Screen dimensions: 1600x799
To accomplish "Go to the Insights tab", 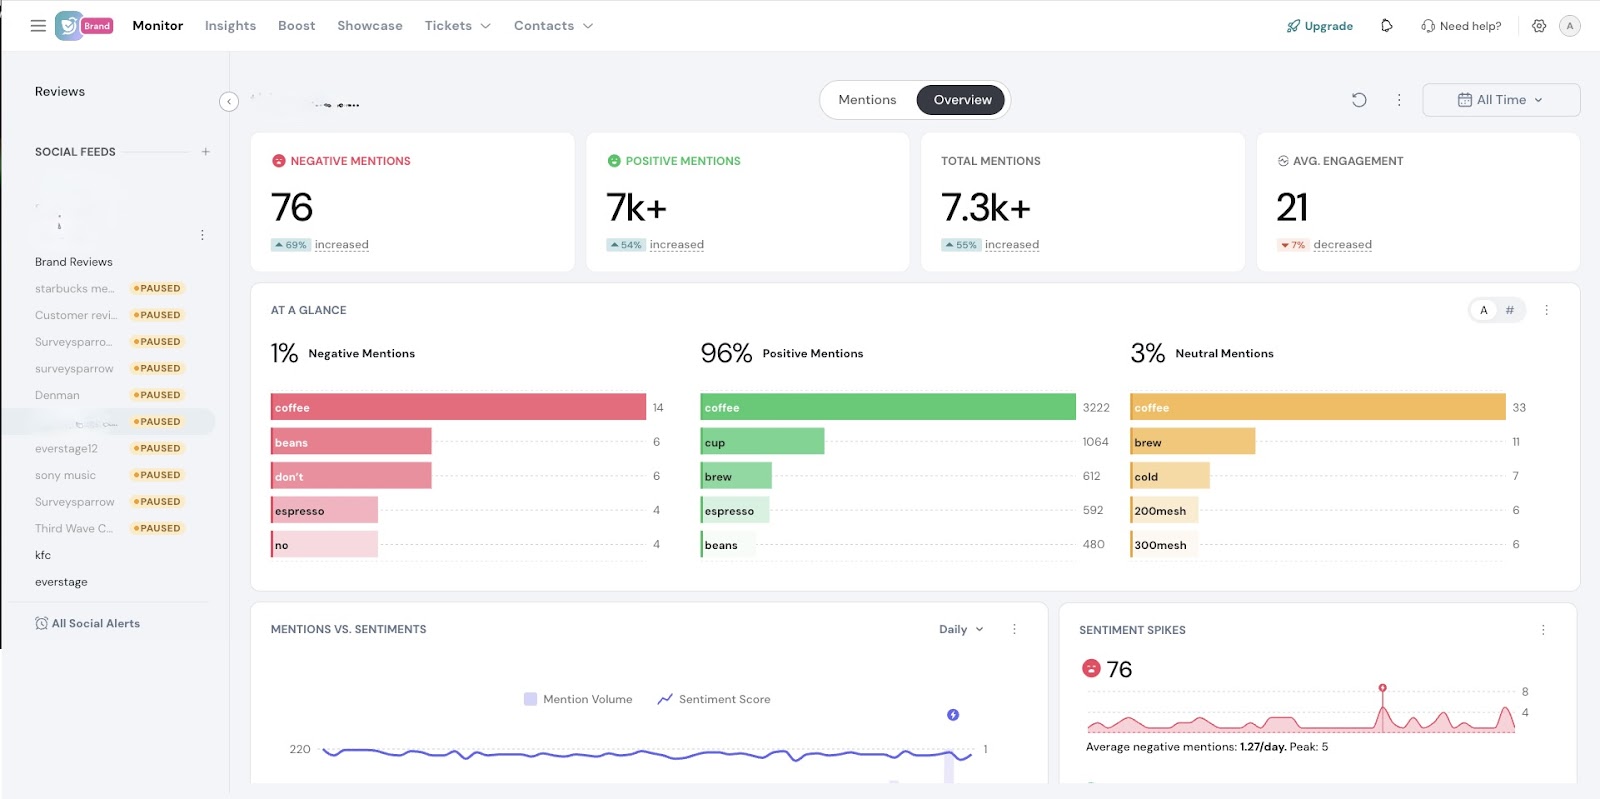I will pyautogui.click(x=230, y=26).
